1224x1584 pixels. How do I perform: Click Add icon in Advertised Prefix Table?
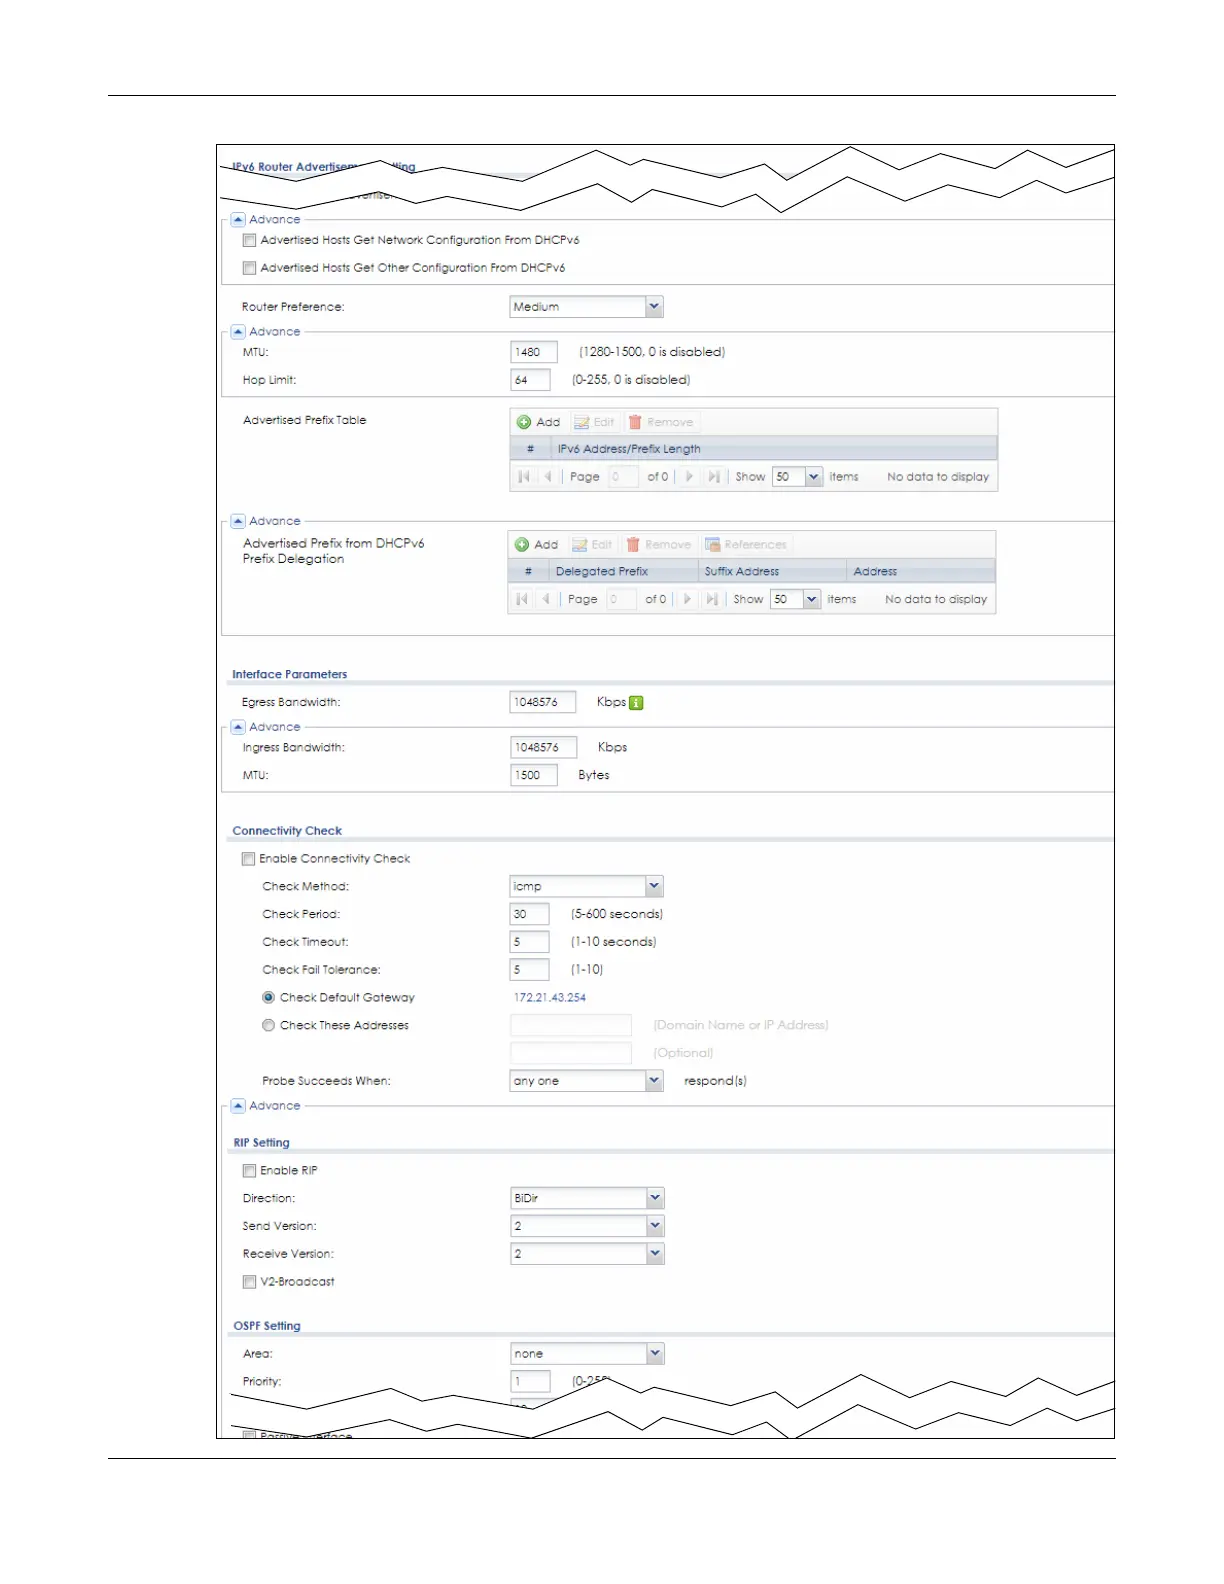524,422
